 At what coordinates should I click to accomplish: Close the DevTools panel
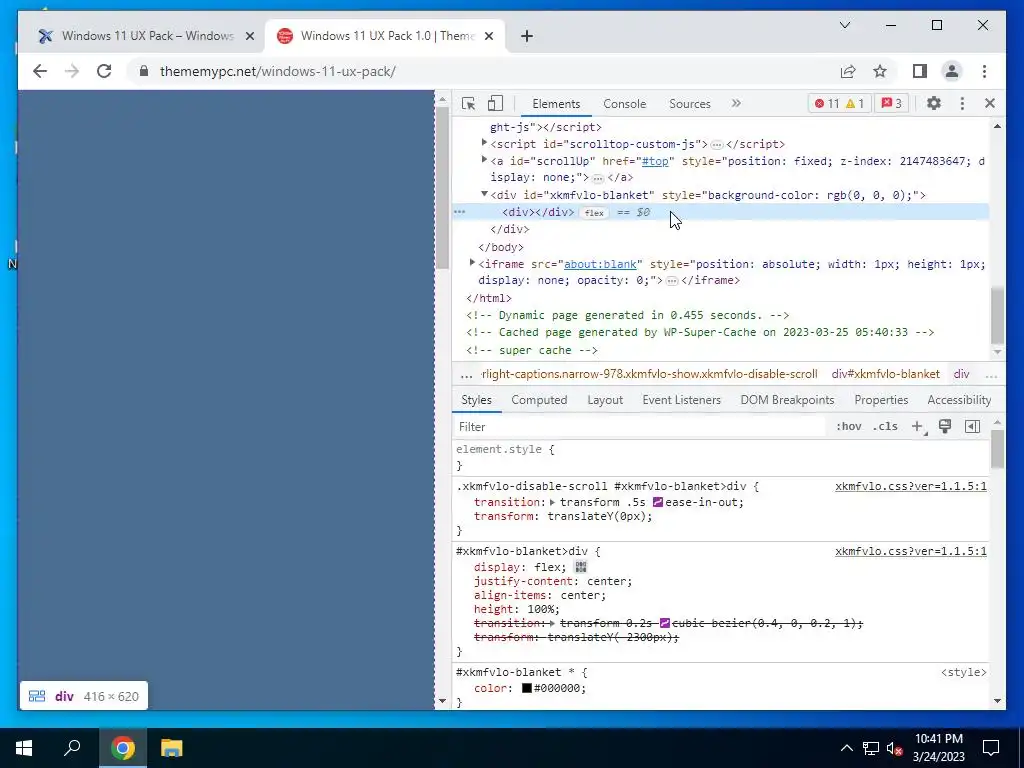coord(989,103)
